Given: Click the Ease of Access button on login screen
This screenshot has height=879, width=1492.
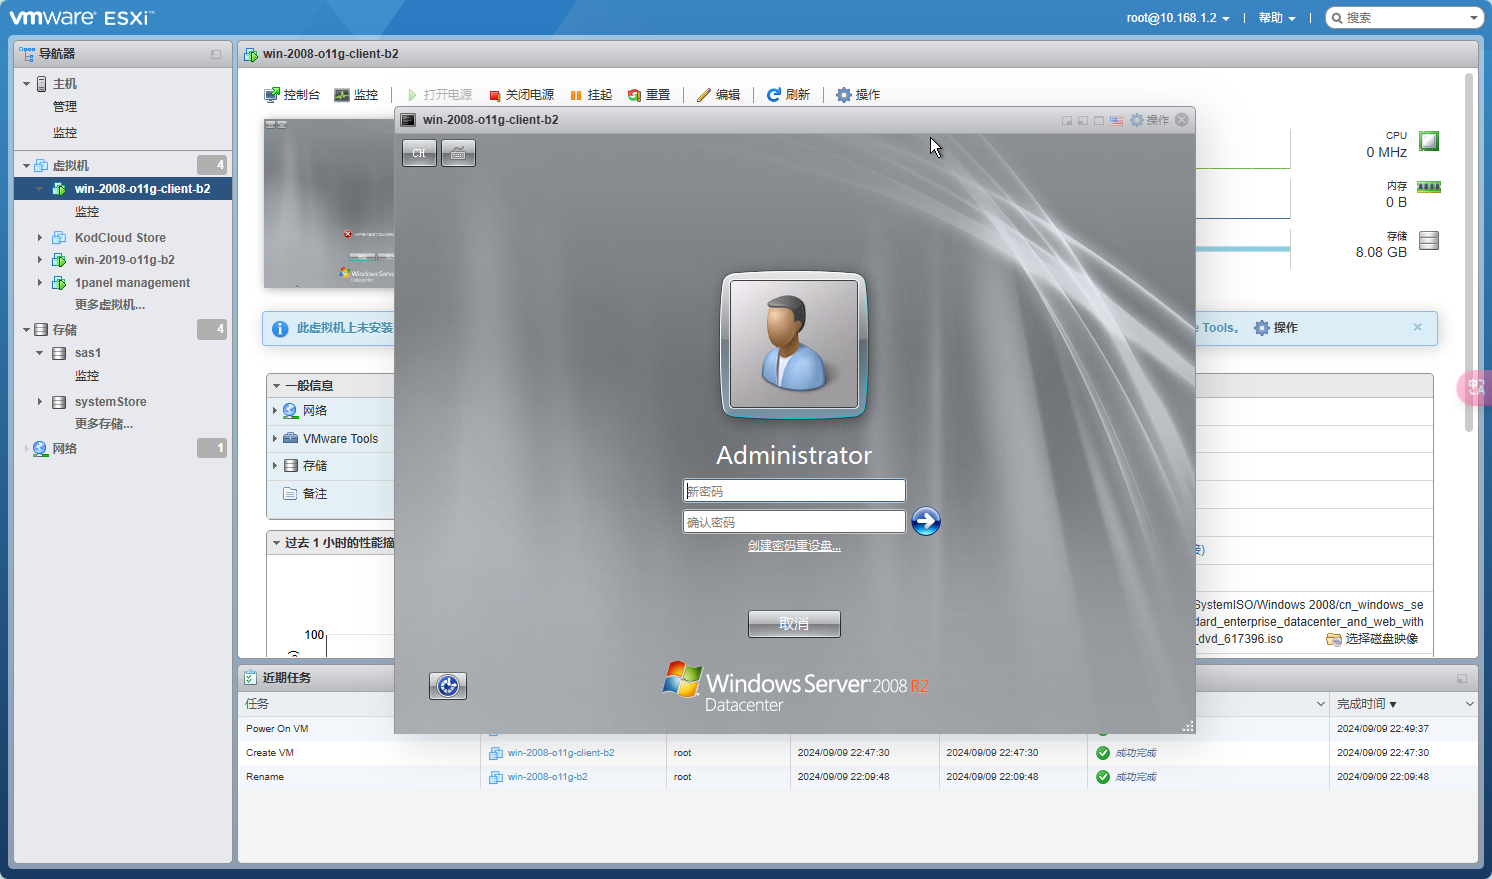Looking at the screenshot, I should tap(448, 685).
